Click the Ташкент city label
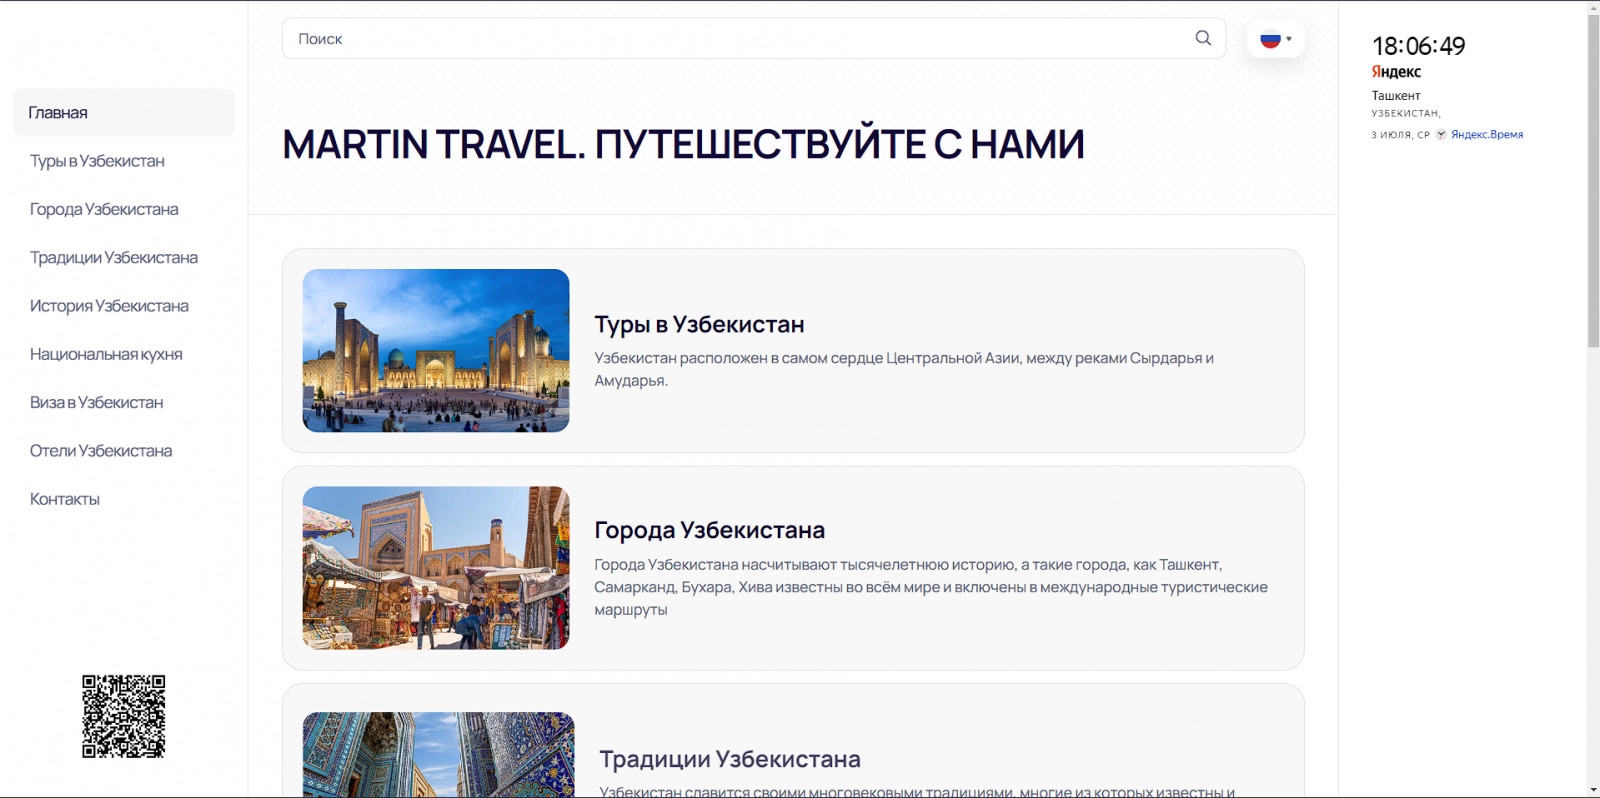Image resolution: width=1600 pixels, height=798 pixels. (1396, 96)
